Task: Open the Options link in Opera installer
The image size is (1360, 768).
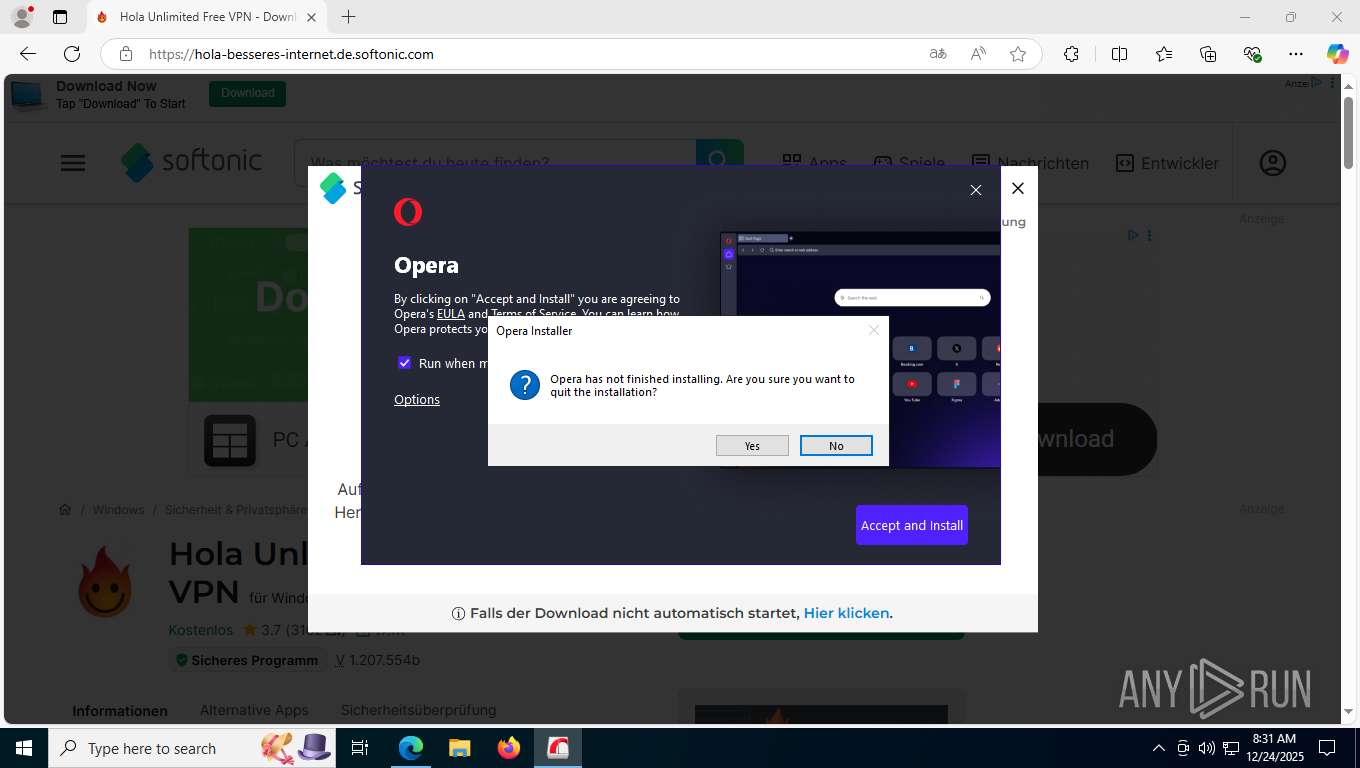Action: coord(417,399)
